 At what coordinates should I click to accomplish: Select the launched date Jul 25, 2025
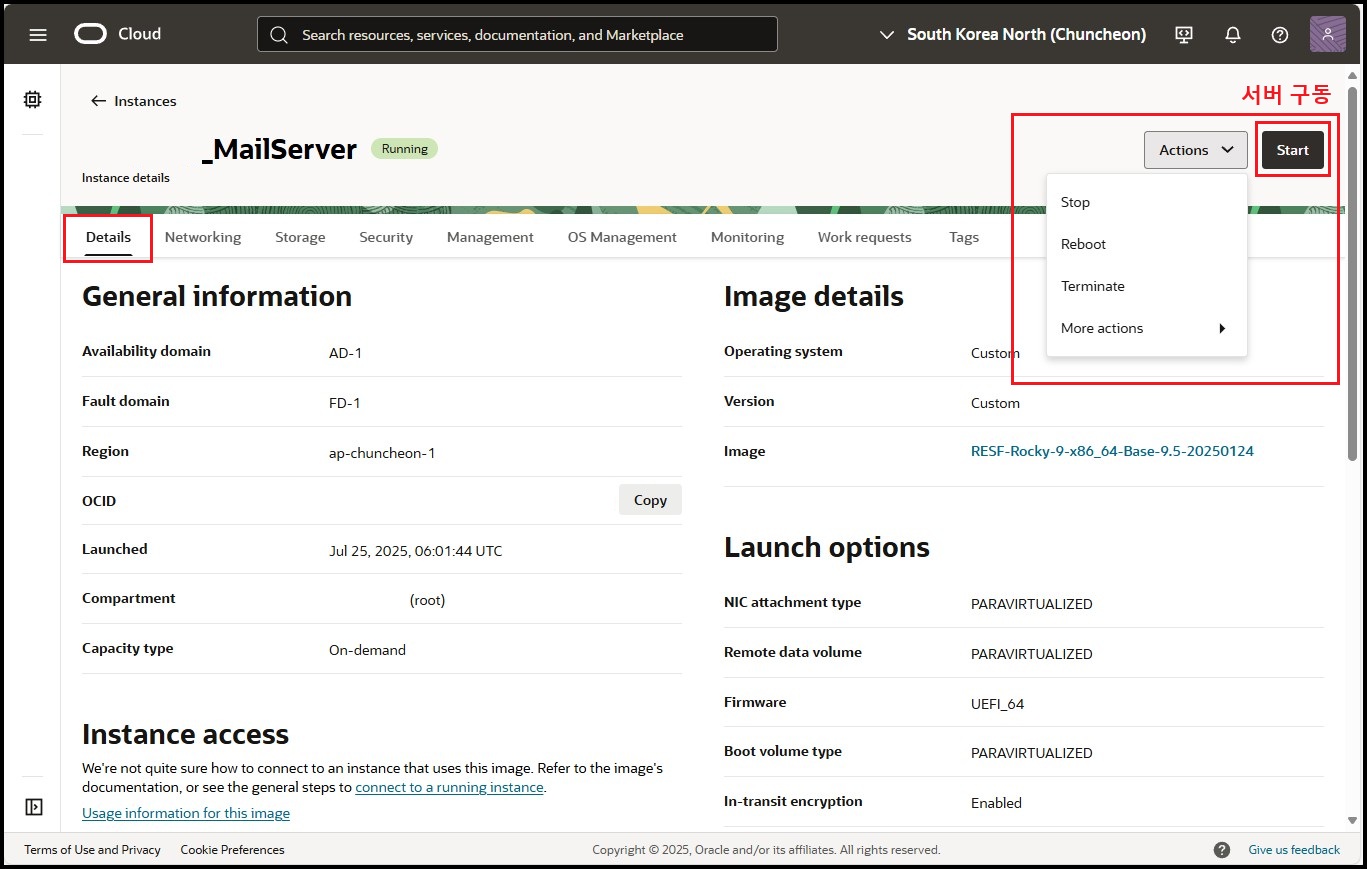(415, 551)
